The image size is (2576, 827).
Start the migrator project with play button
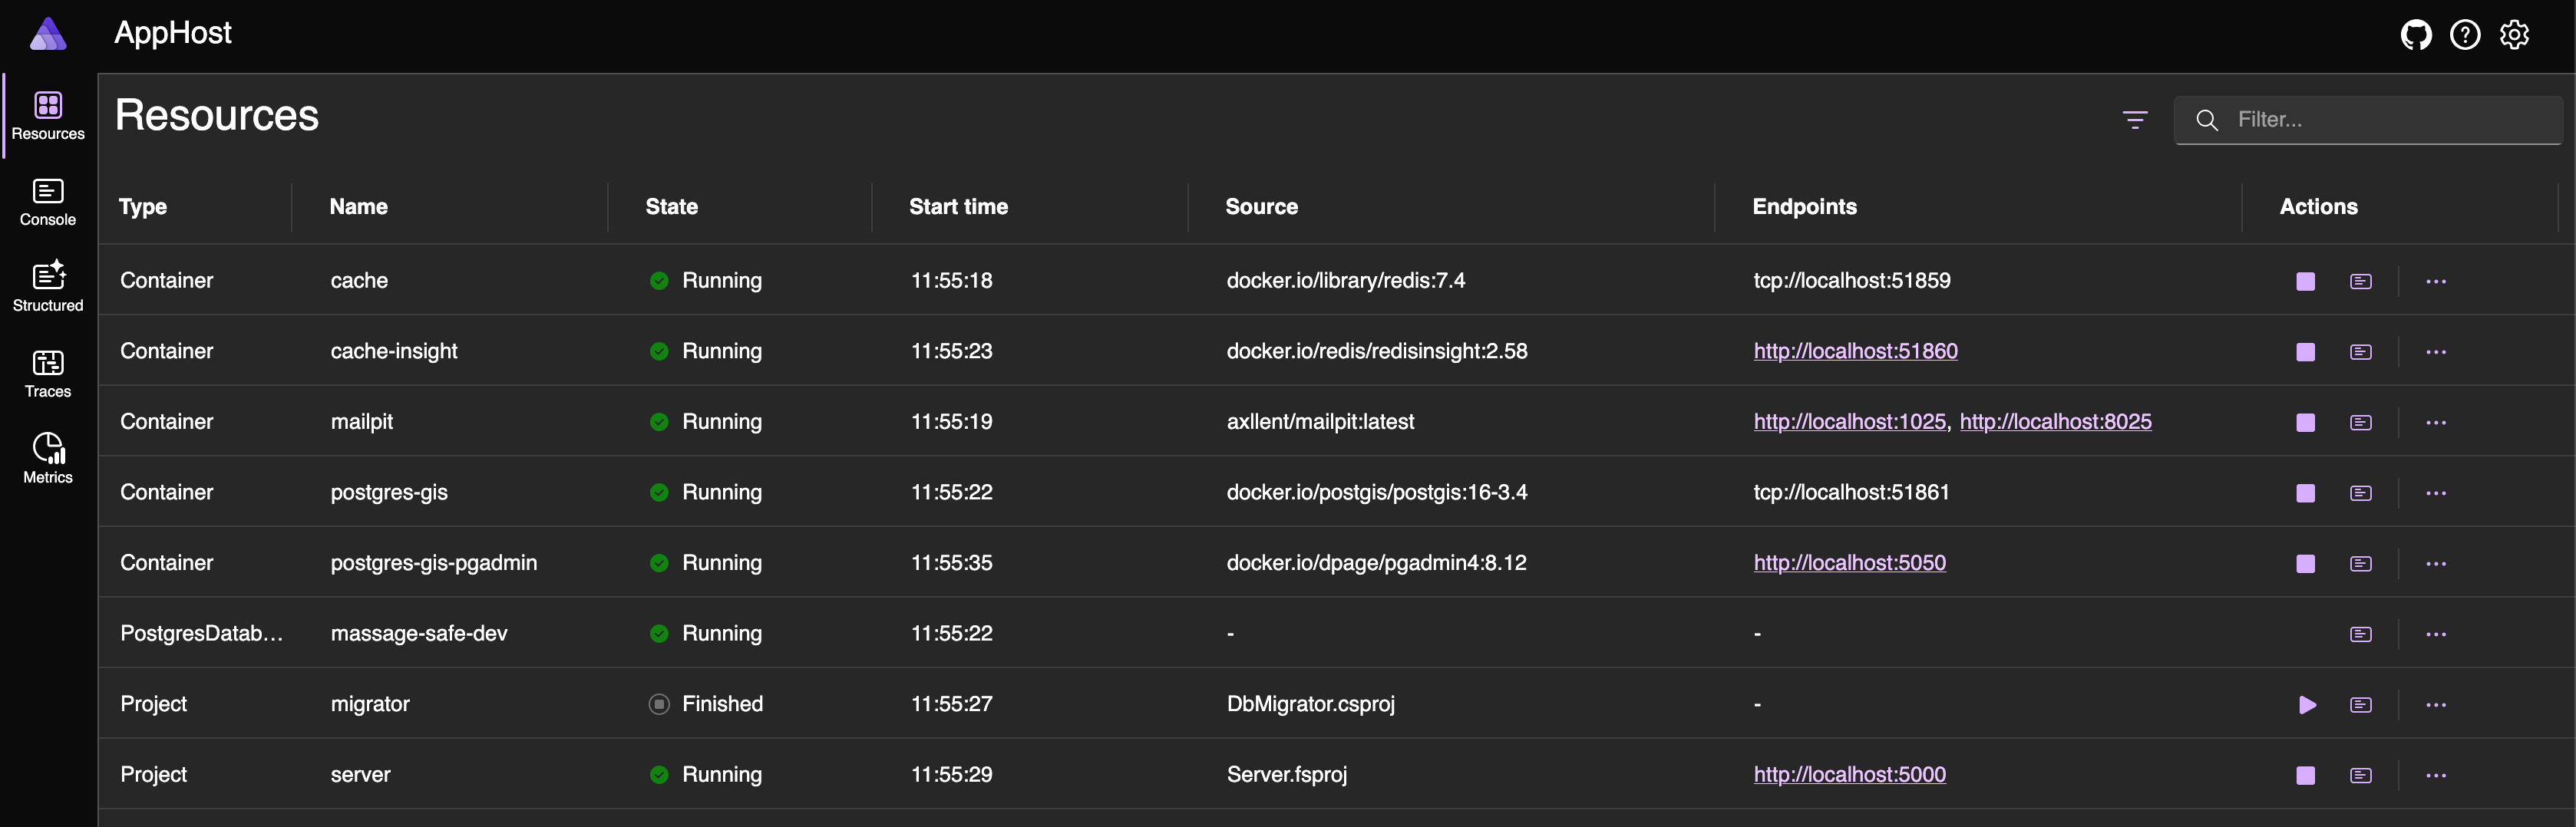pyautogui.click(x=2306, y=704)
